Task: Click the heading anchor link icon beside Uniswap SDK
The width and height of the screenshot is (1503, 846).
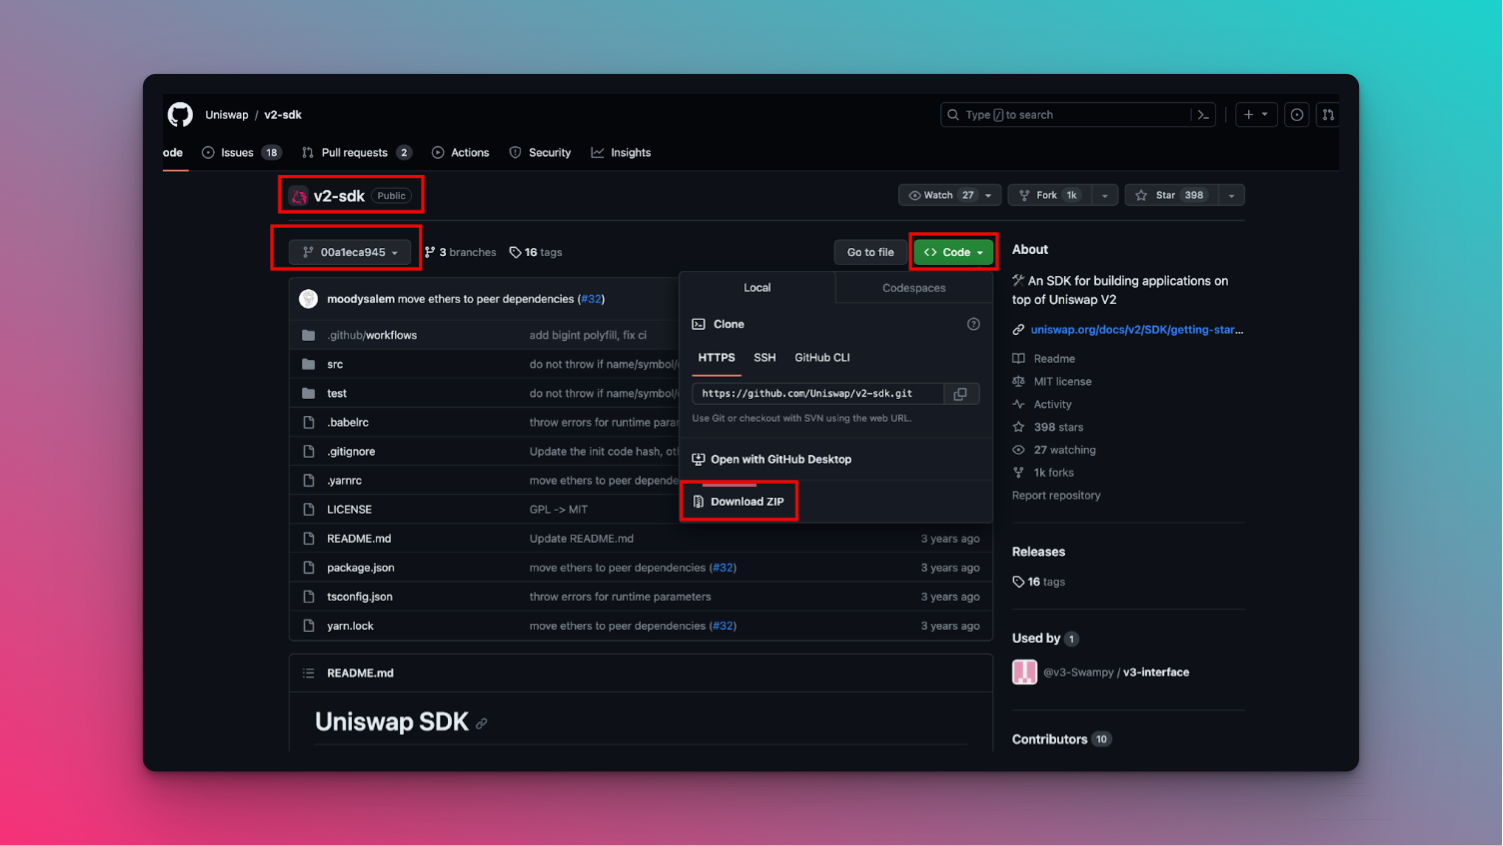Action: 482,723
